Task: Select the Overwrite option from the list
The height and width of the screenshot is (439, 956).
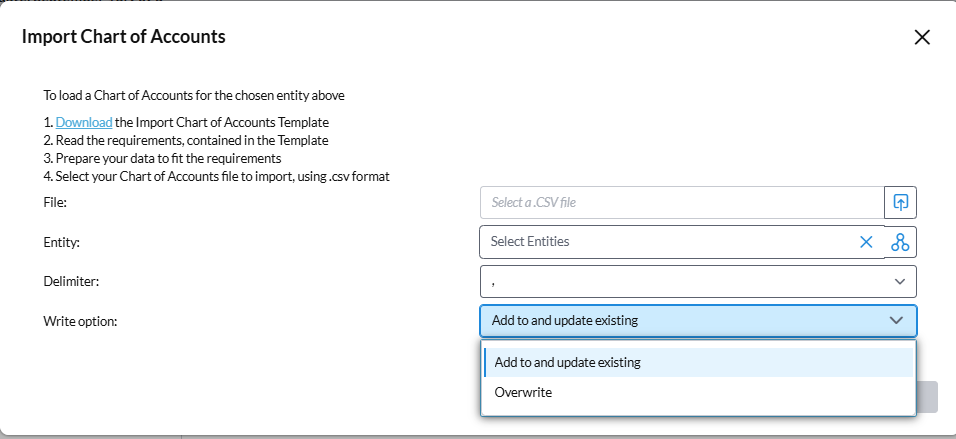Action: [x=523, y=392]
